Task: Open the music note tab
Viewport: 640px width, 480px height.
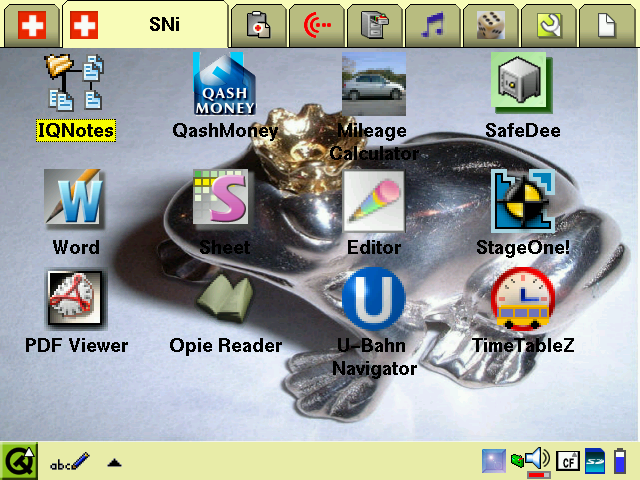Action: [433, 25]
